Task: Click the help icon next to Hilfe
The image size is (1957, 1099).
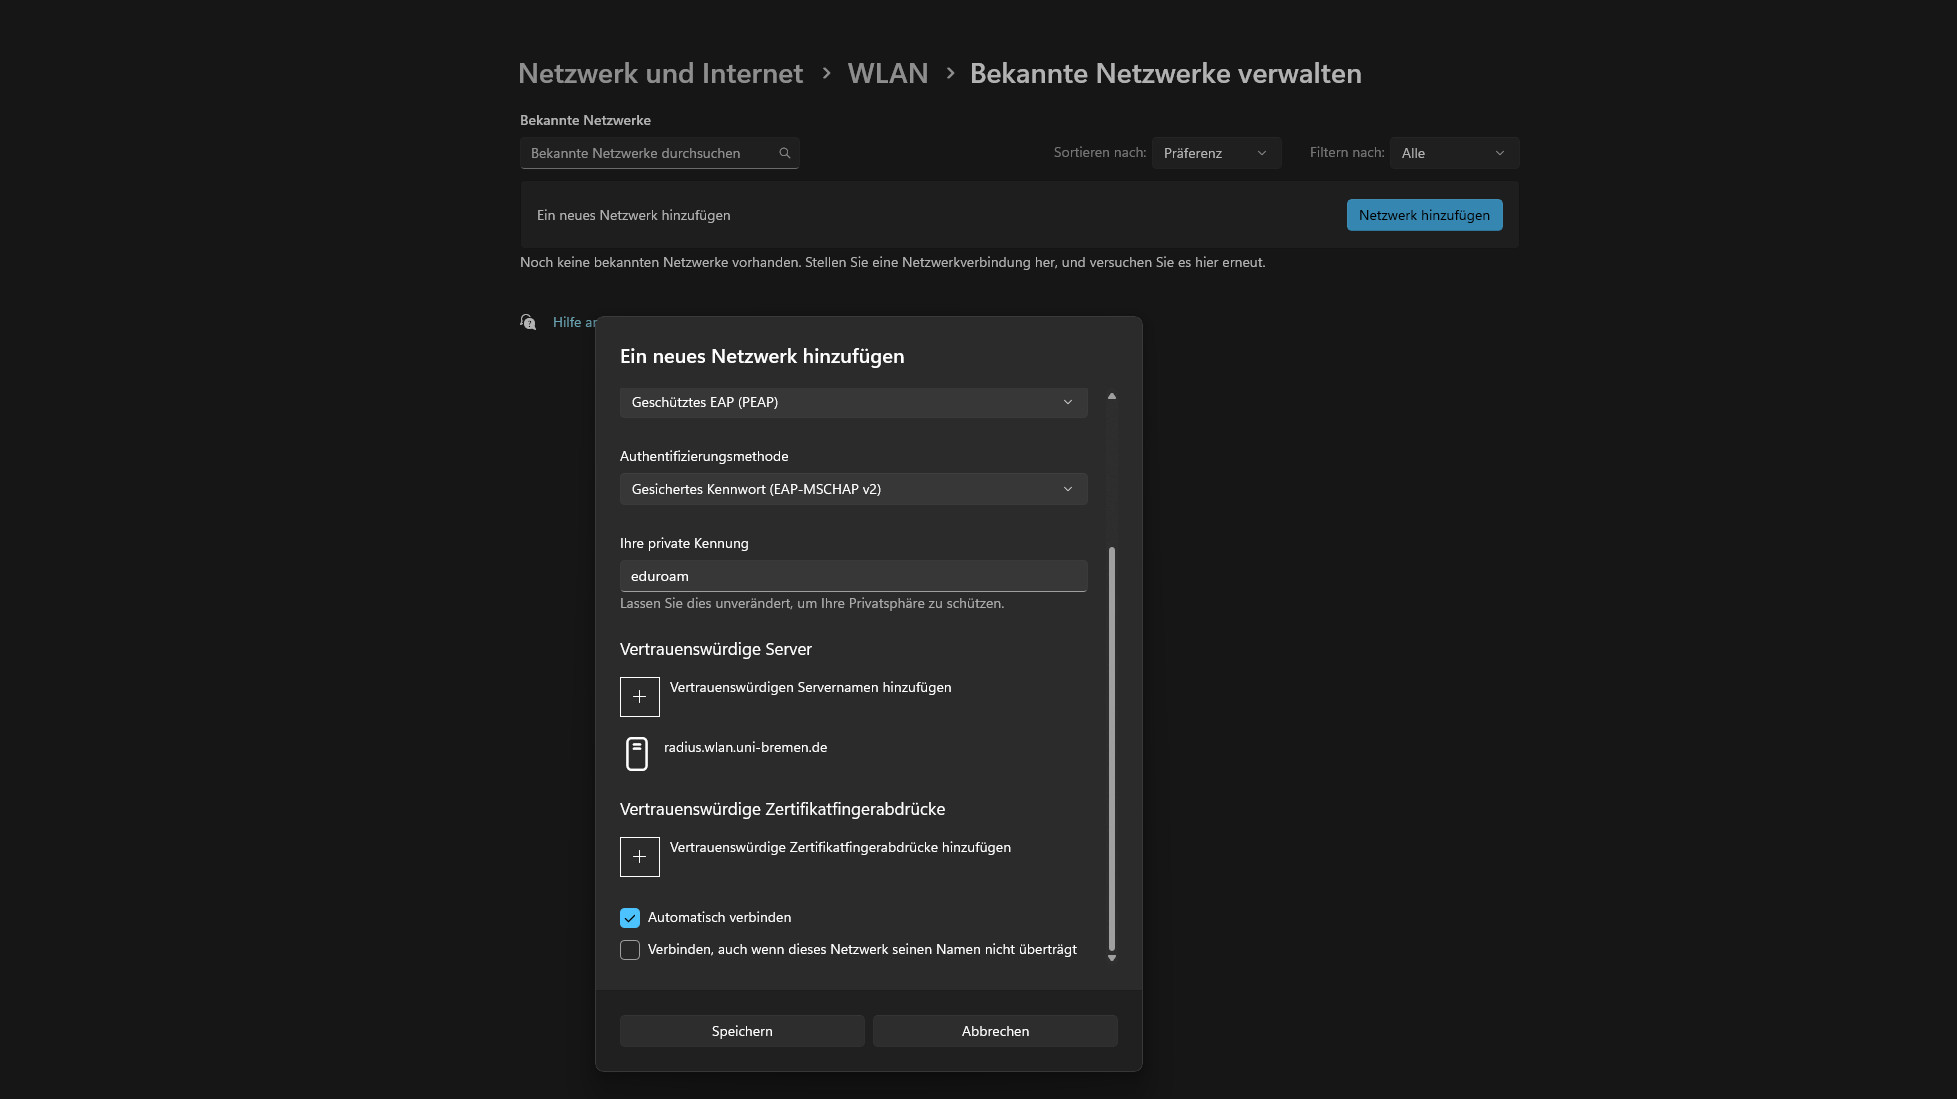Action: 528,322
